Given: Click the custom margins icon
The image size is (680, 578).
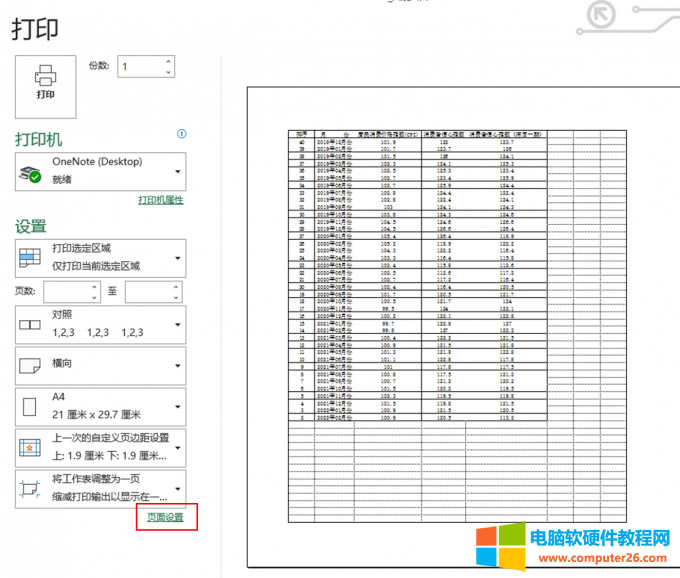Looking at the screenshot, I should tap(29, 448).
